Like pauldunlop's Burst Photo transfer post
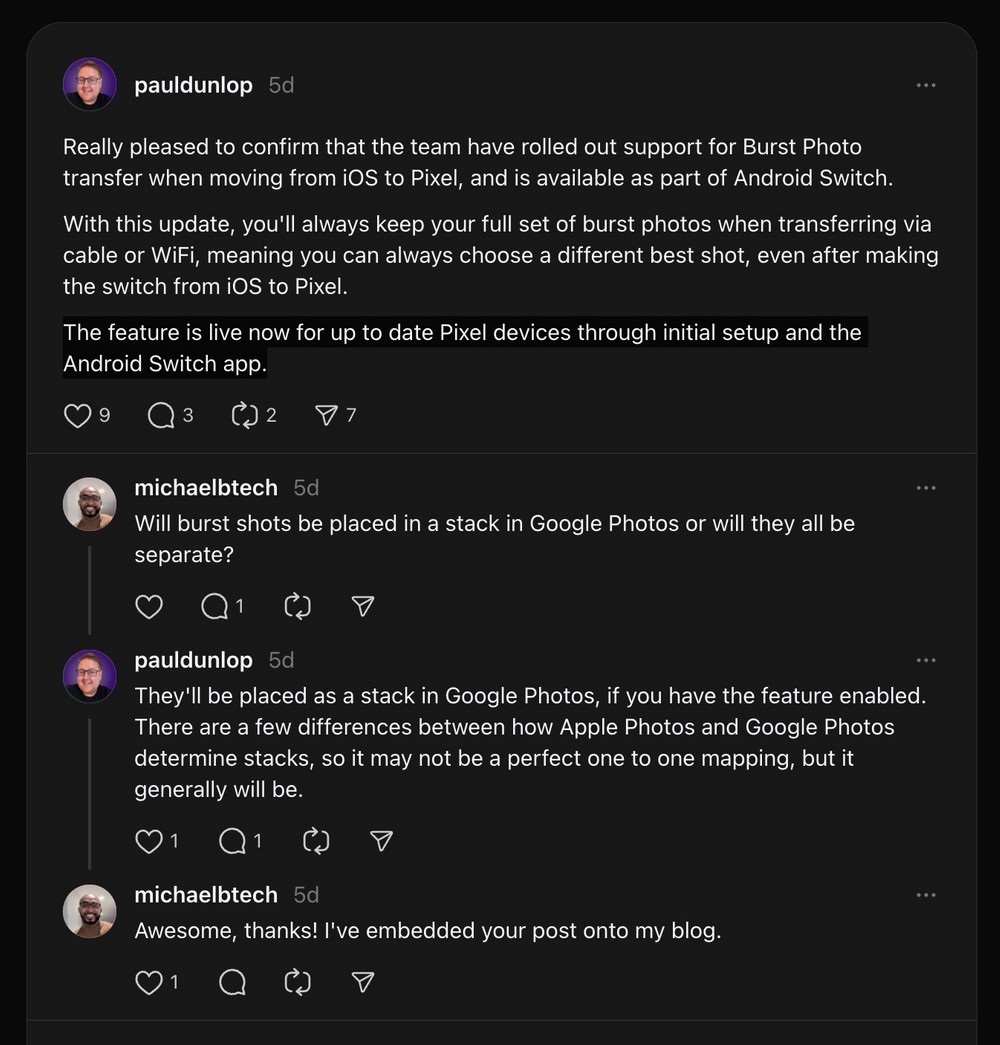The image size is (1000, 1045). 78,415
